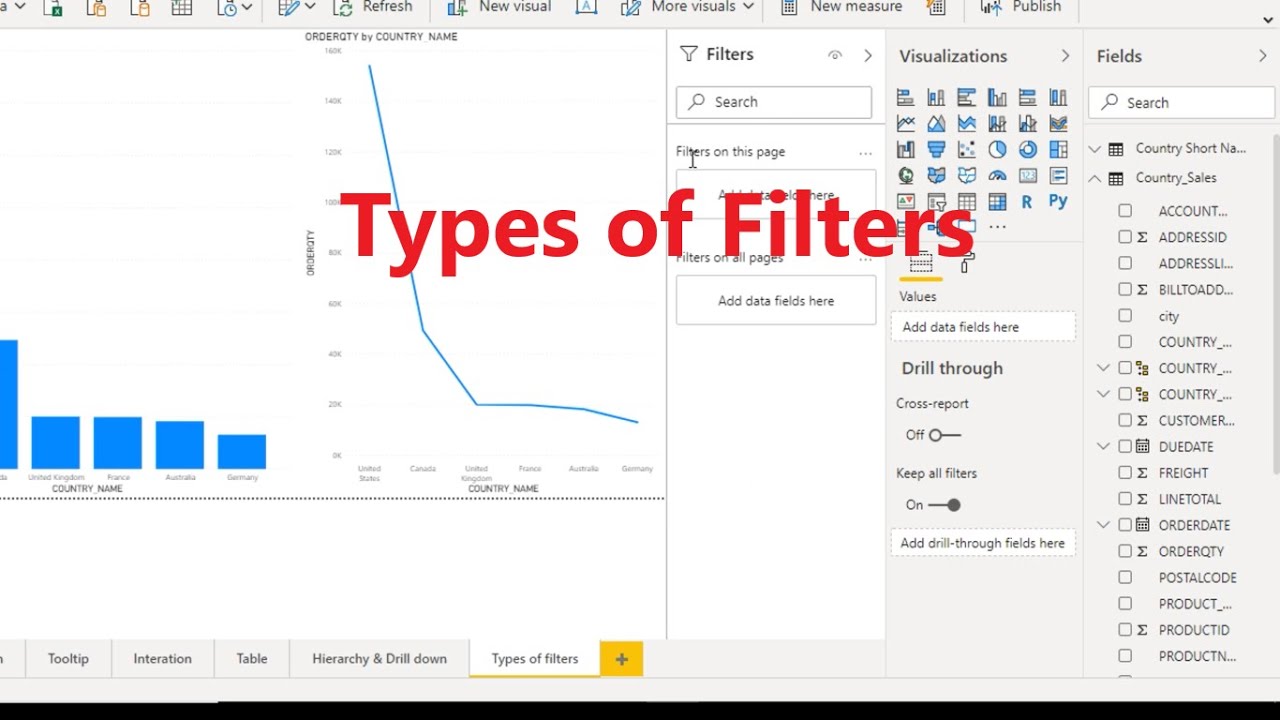The image size is (1280, 720).
Task: Turn on the Cross-report toggle
Action: [x=944, y=435]
